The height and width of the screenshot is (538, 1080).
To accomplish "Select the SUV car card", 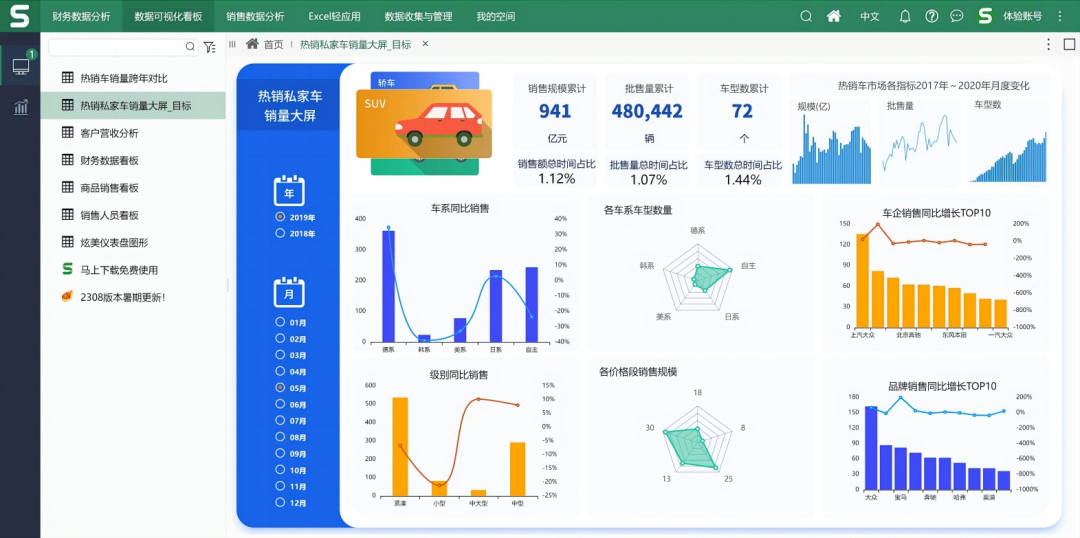I will [424, 124].
